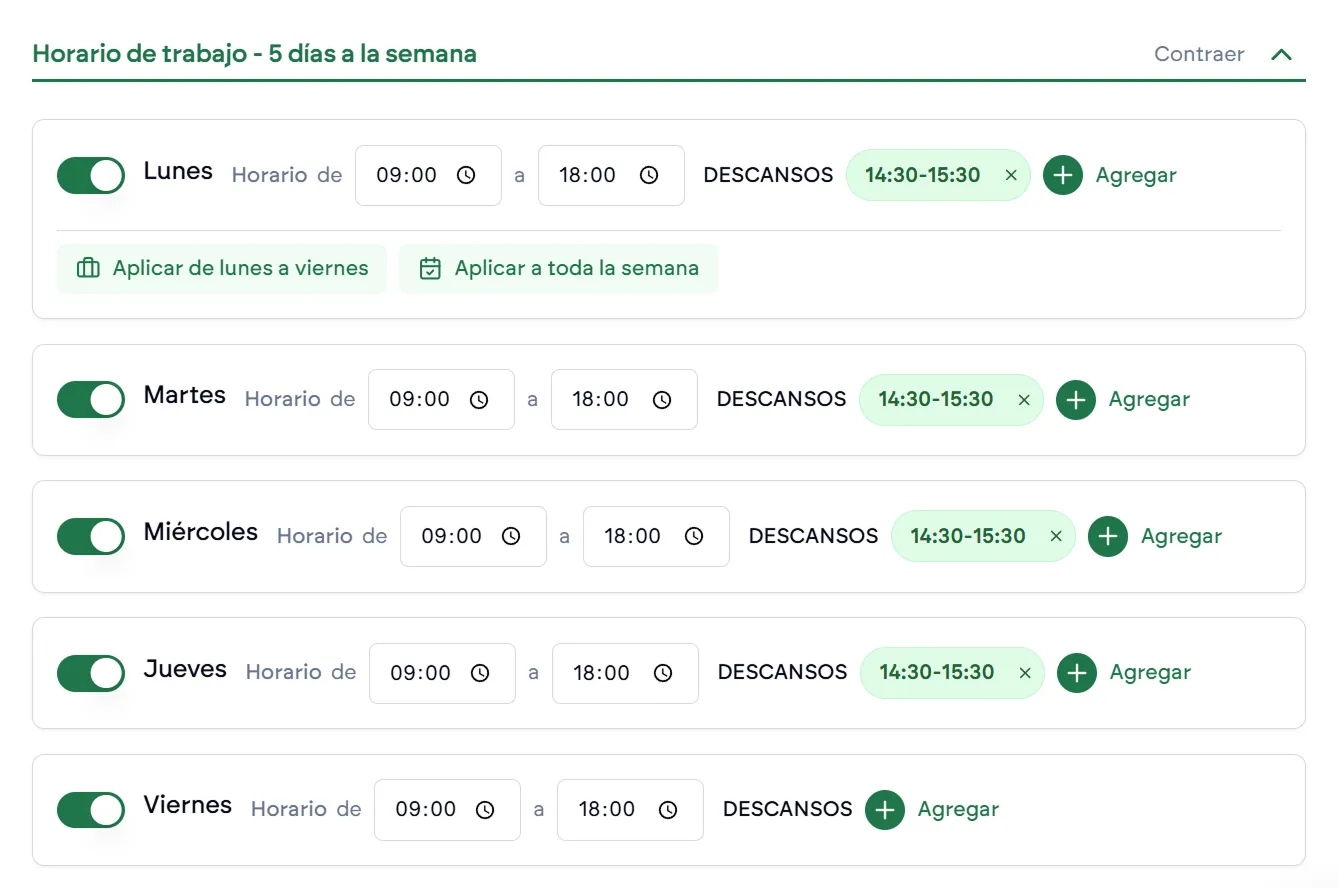The height and width of the screenshot is (888, 1339).
Task: Click the plus icon to add Miércoles break
Action: click(1107, 536)
